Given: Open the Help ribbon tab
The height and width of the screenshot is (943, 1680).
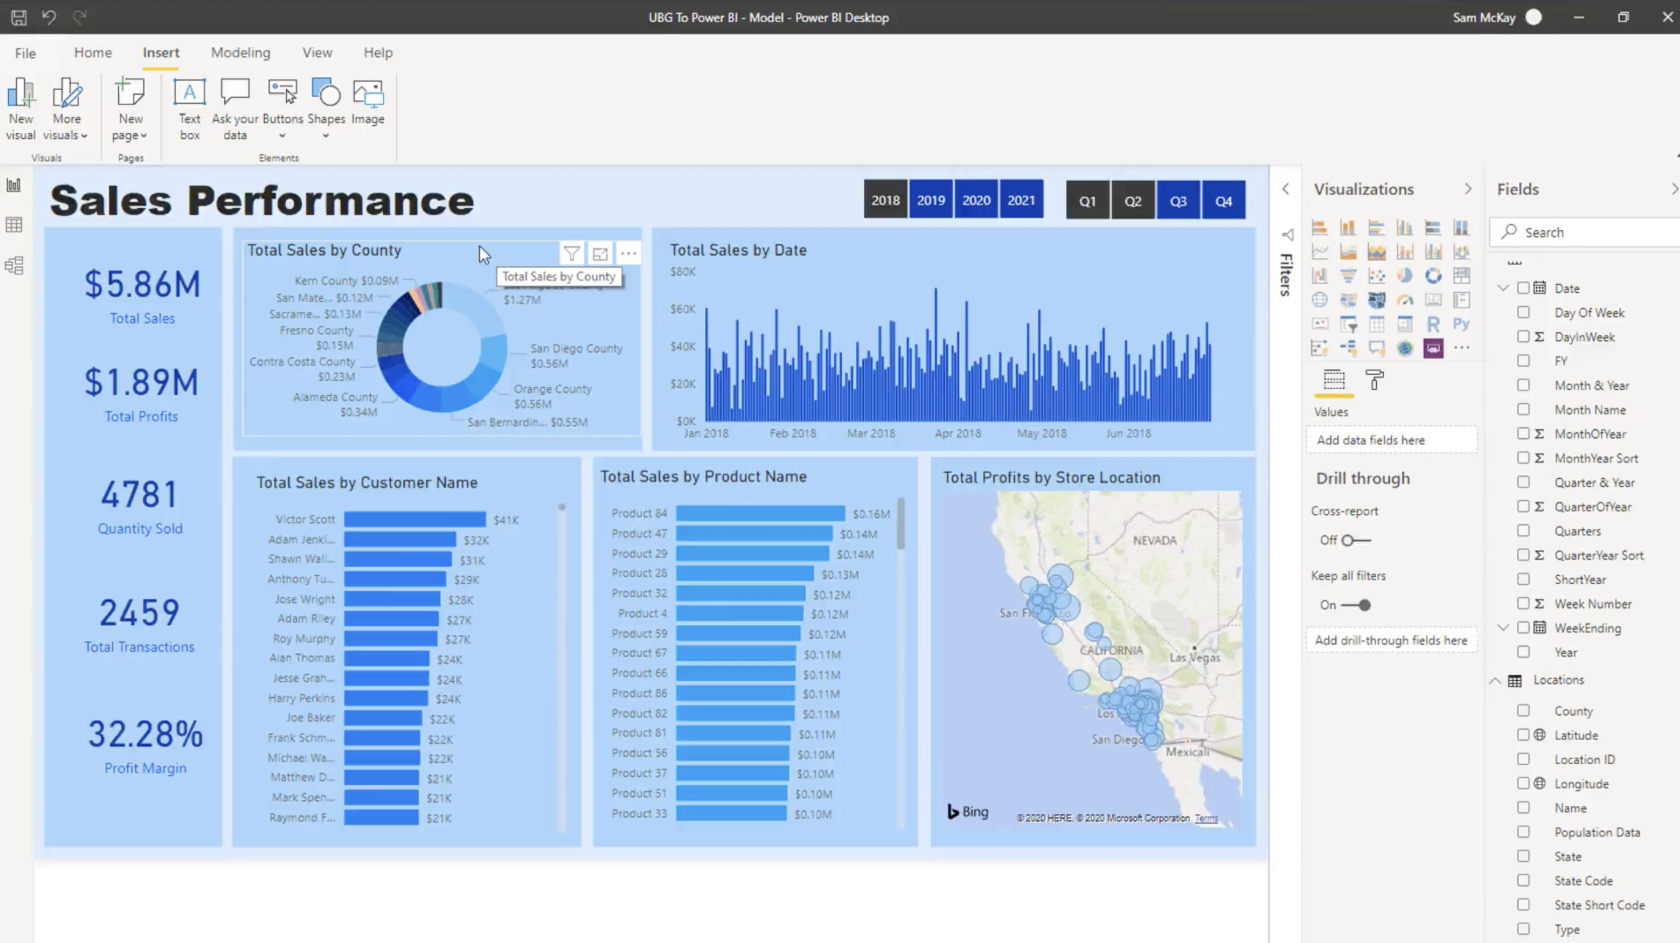Looking at the screenshot, I should pos(378,53).
